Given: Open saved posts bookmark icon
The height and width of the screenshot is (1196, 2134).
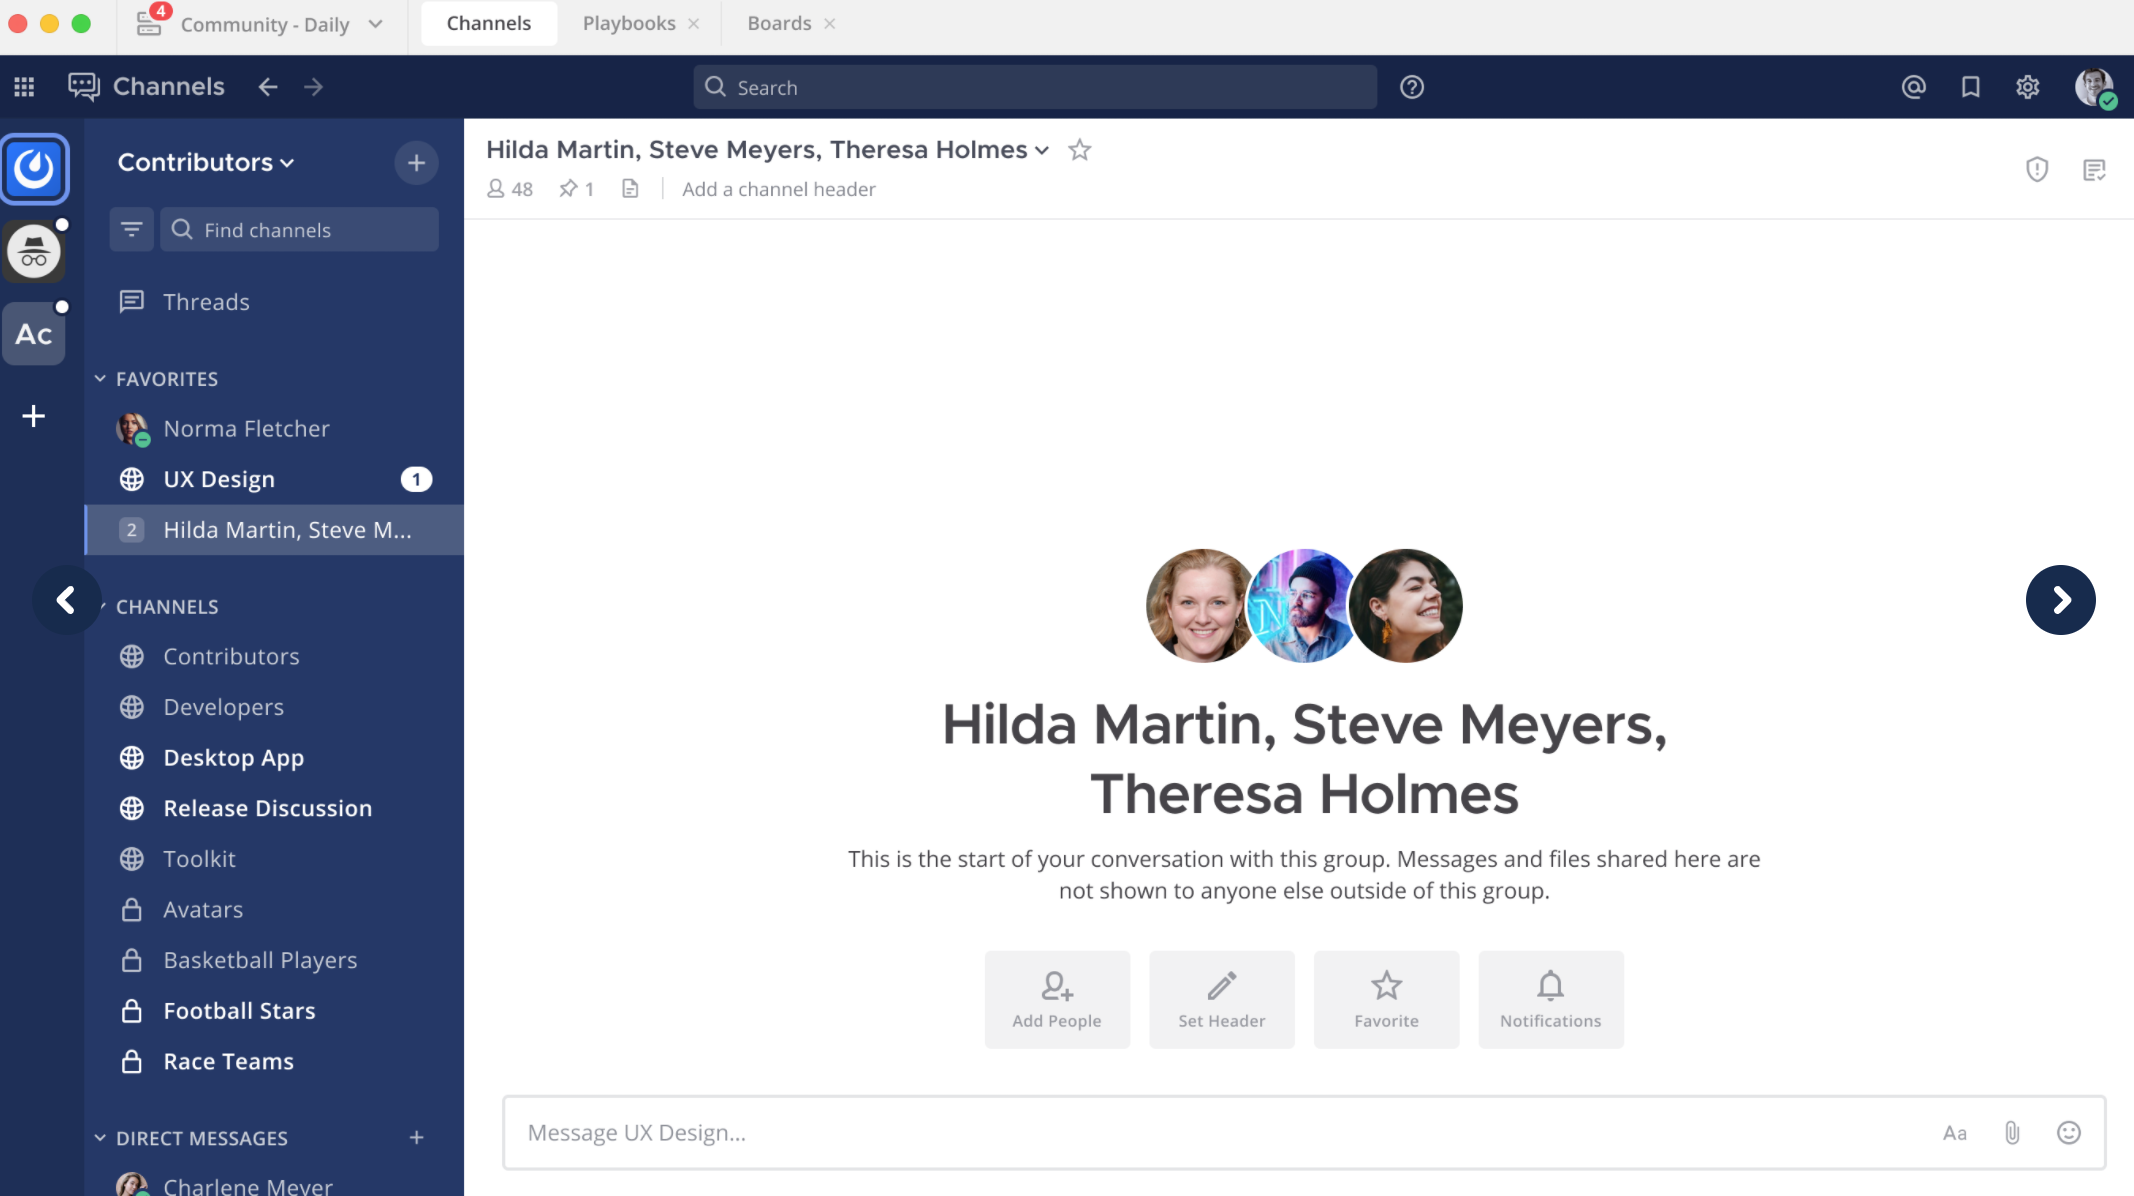Looking at the screenshot, I should pyautogui.click(x=1969, y=87).
